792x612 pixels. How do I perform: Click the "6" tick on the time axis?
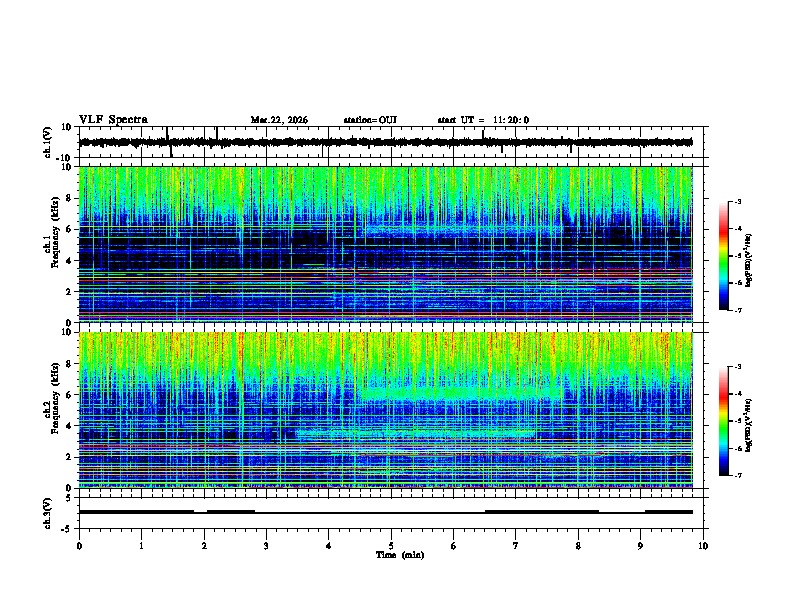point(454,546)
